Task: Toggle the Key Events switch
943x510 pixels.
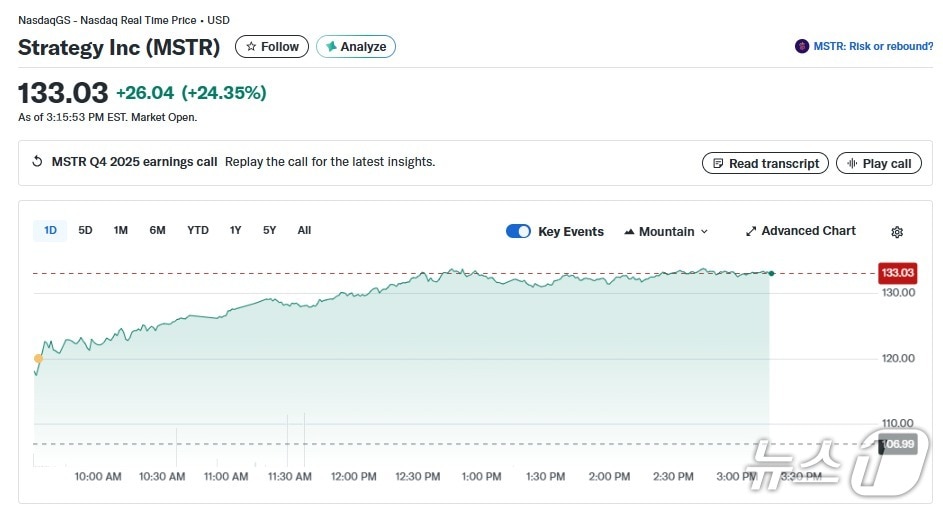Action: [518, 231]
